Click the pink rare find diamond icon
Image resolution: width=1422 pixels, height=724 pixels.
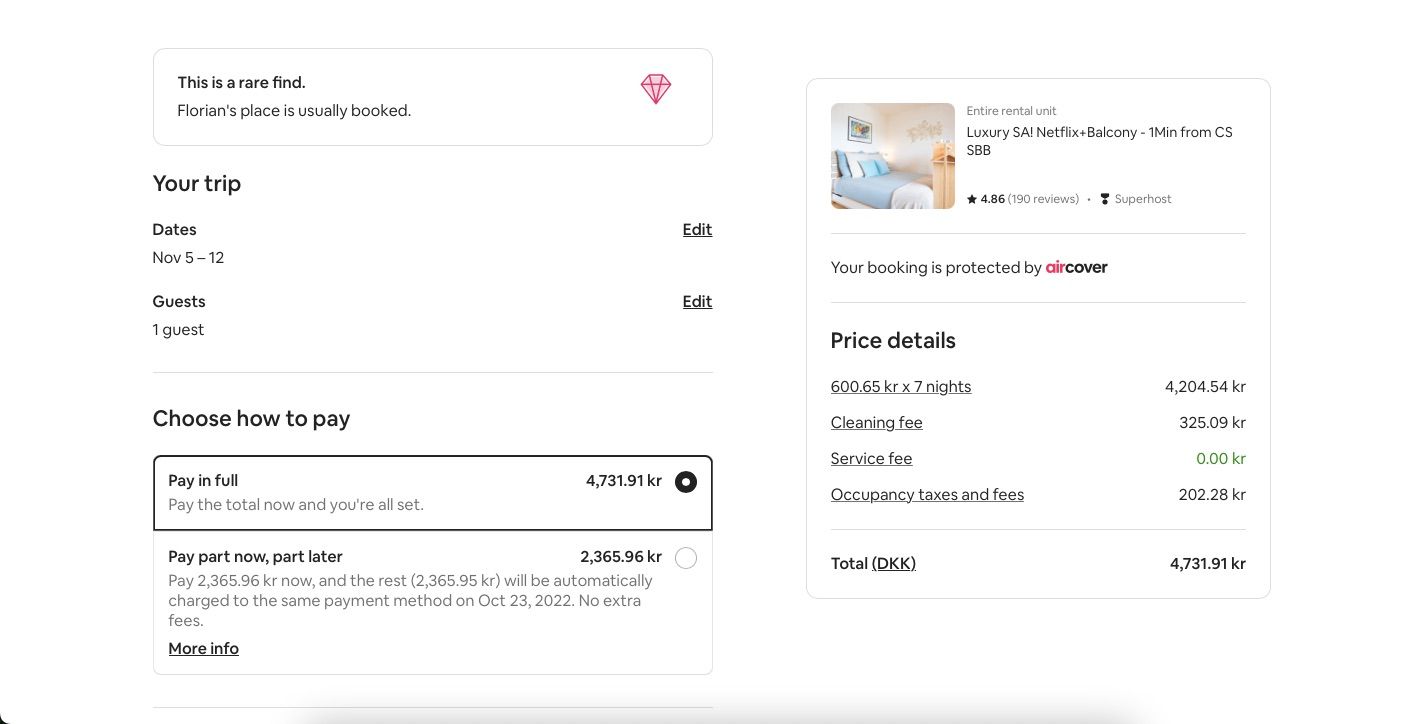[655, 89]
